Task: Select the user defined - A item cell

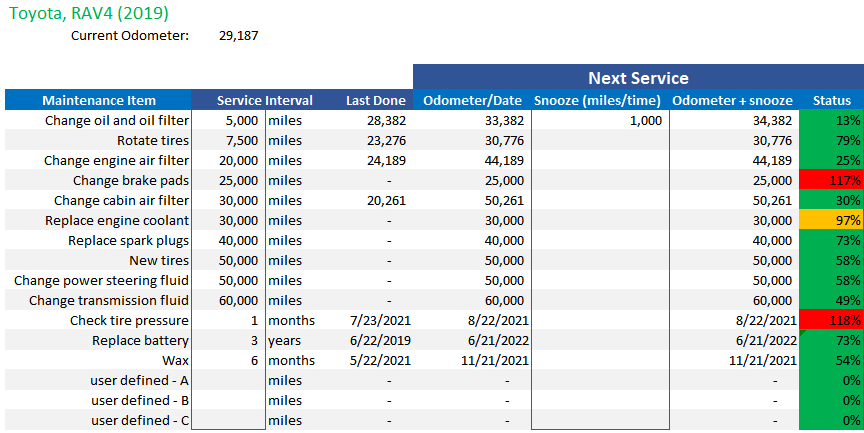Action: [140, 380]
